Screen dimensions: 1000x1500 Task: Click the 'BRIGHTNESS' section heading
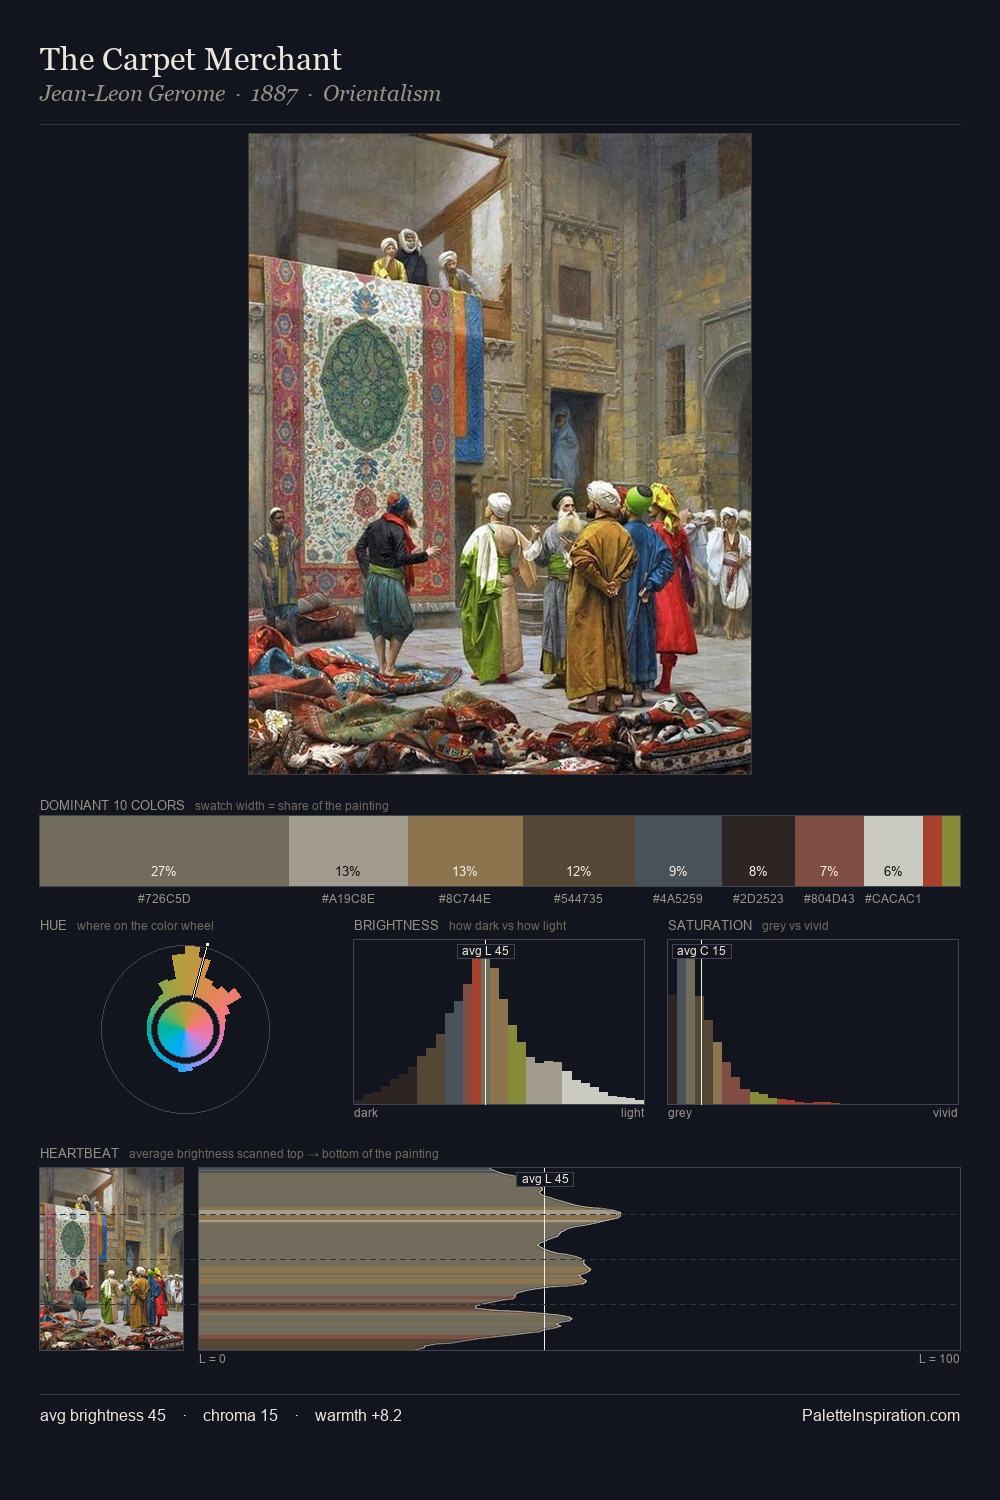point(396,925)
